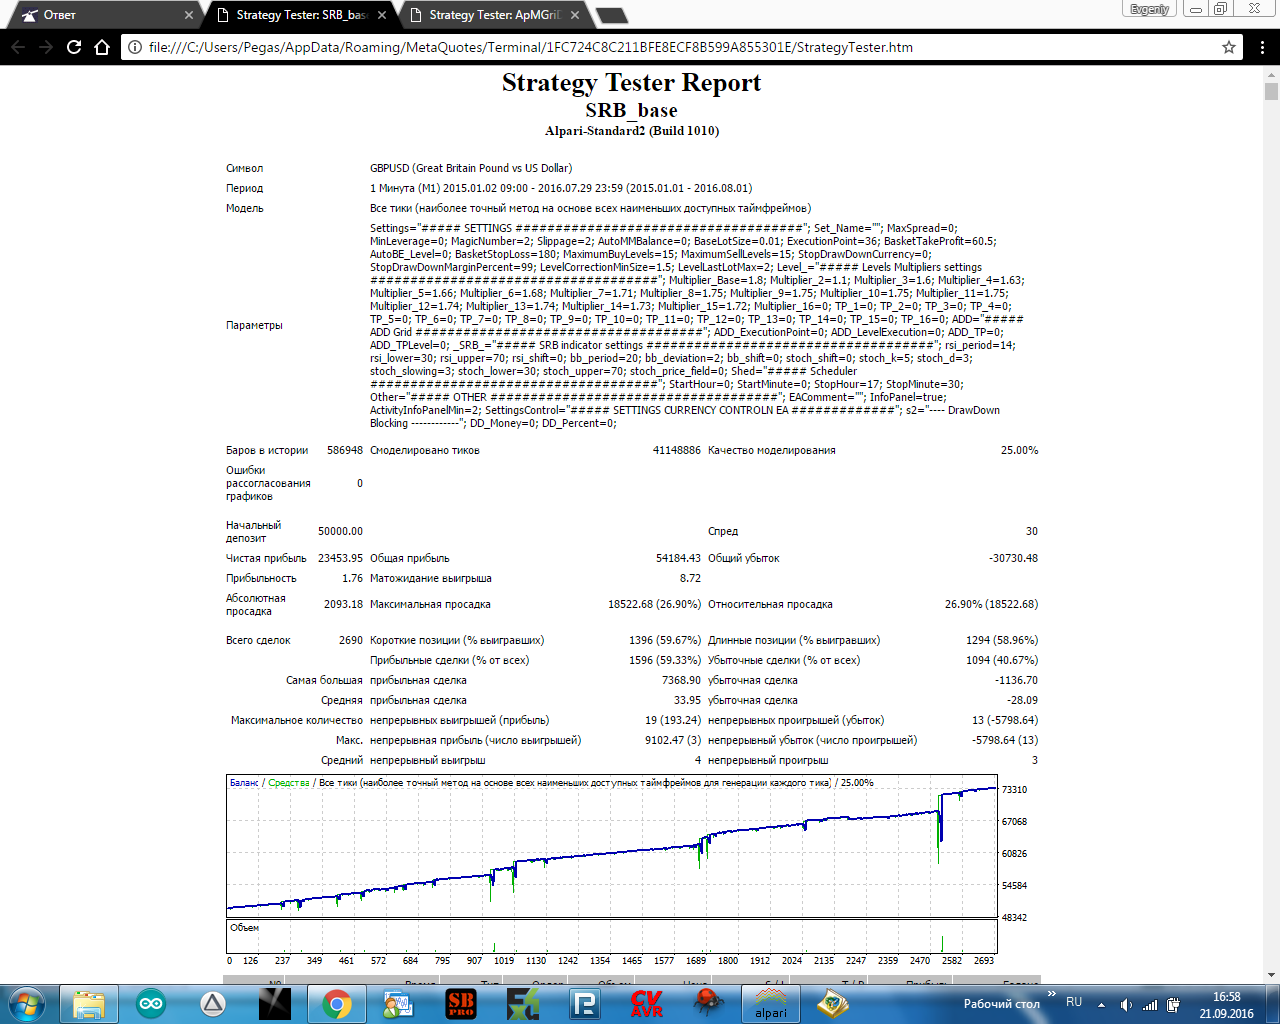1280x1024 pixels.
Task: Click the 'Alpari-Standard2 (Build 1010)' line
Action: click(x=632, y=131)
